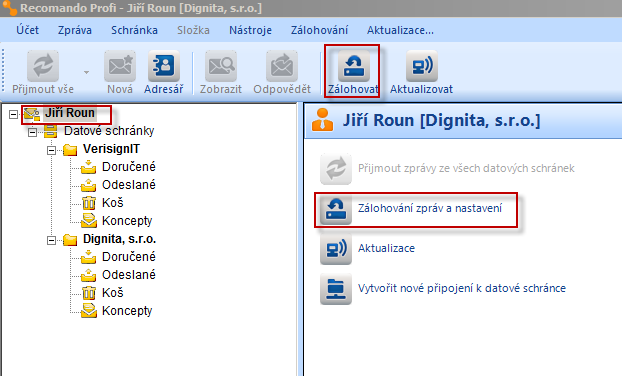This screenshot has height=376, width=622.
Task: Click the Koncepty drafts icon under VerisignIT
Action: tap(88, 221)
